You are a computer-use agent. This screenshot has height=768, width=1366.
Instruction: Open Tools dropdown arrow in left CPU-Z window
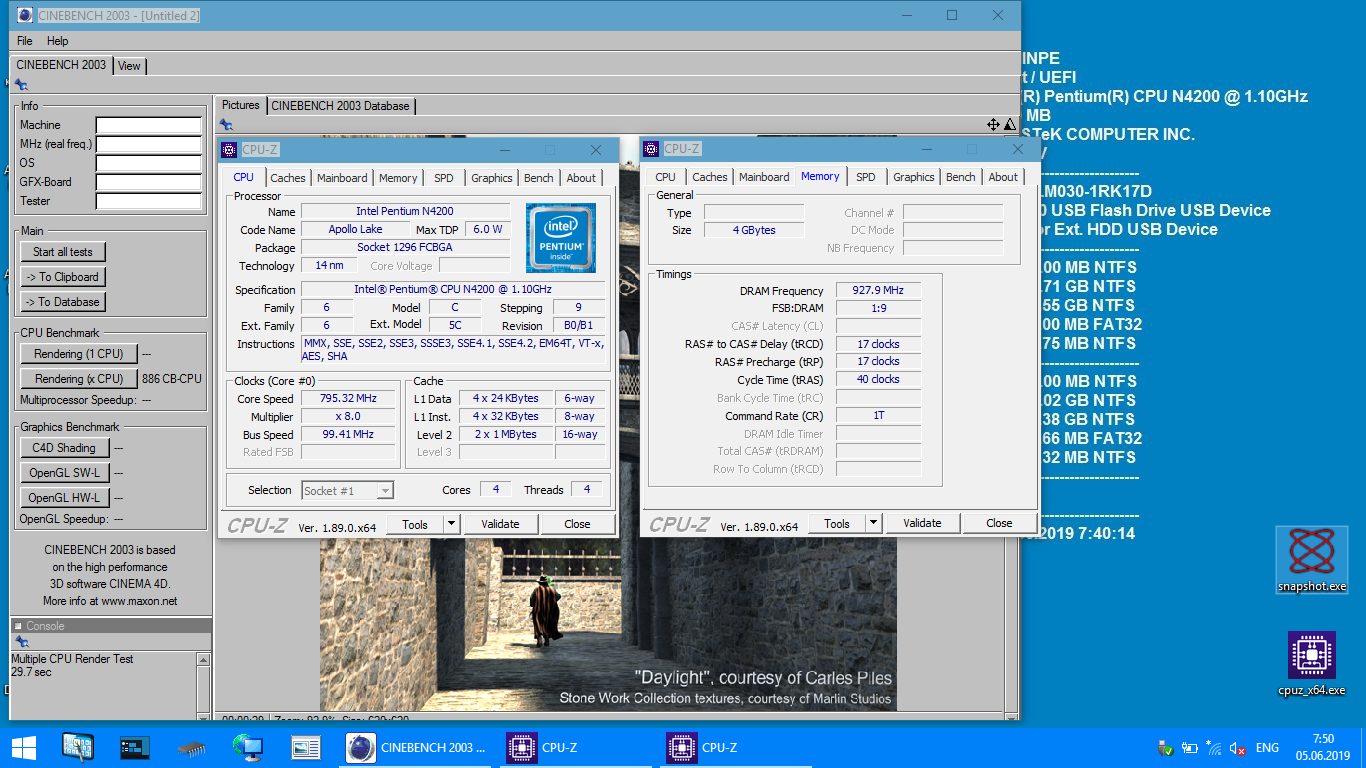(x=451, y=524)
